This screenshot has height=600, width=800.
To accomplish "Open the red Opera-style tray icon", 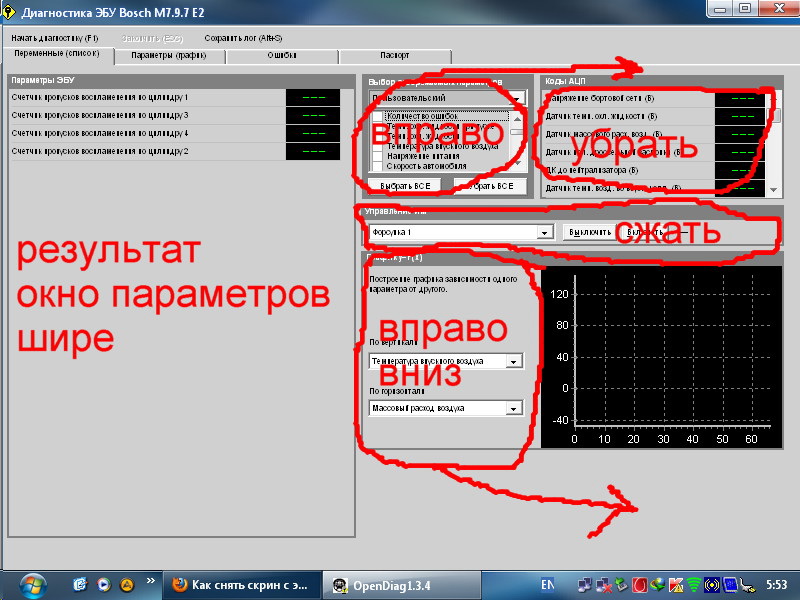I will [x=640, y=585].
